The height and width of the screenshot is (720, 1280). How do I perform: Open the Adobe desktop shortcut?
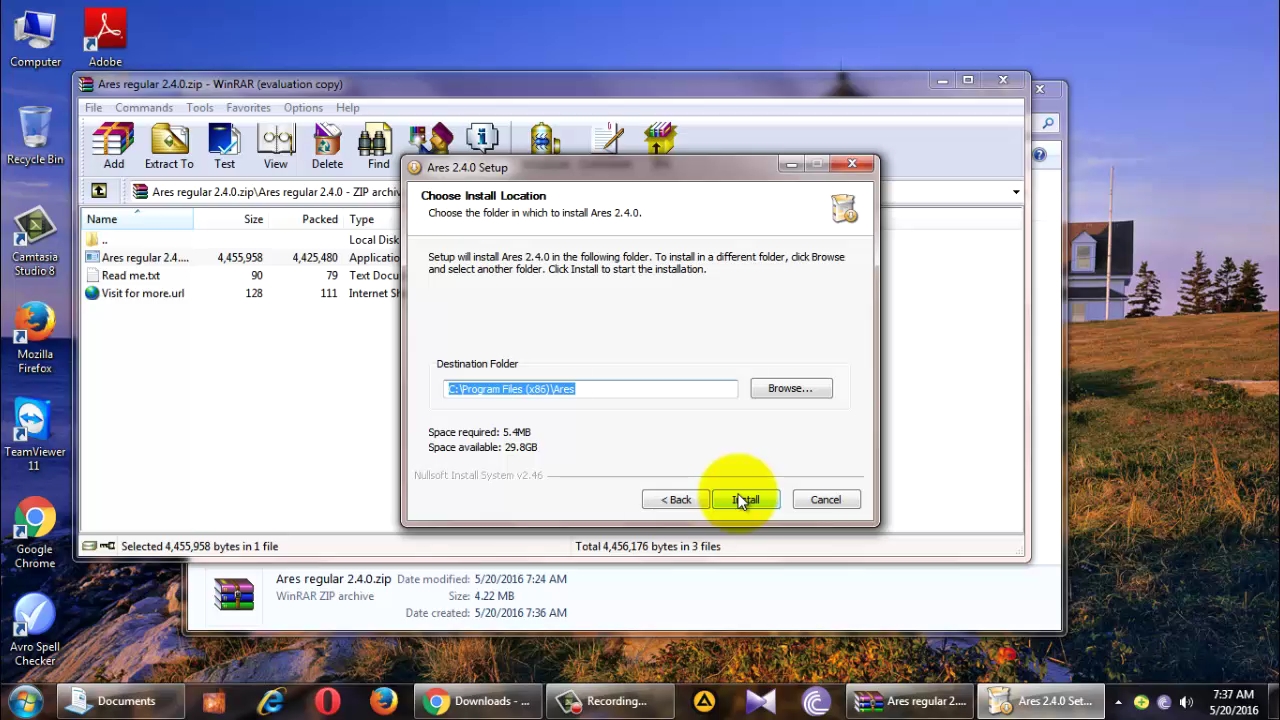click(x=105, y=38)
